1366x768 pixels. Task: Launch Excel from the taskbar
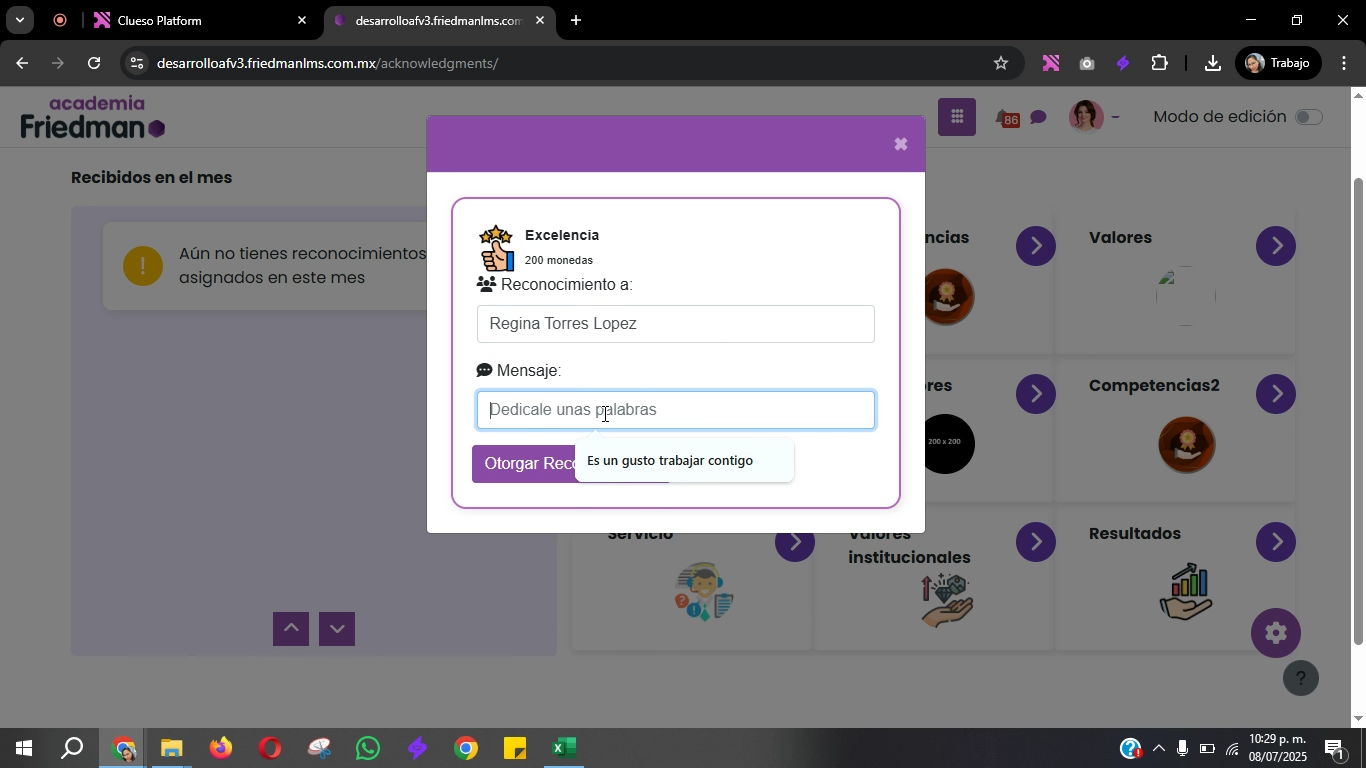pyautogui.click(x=564, y=748)
